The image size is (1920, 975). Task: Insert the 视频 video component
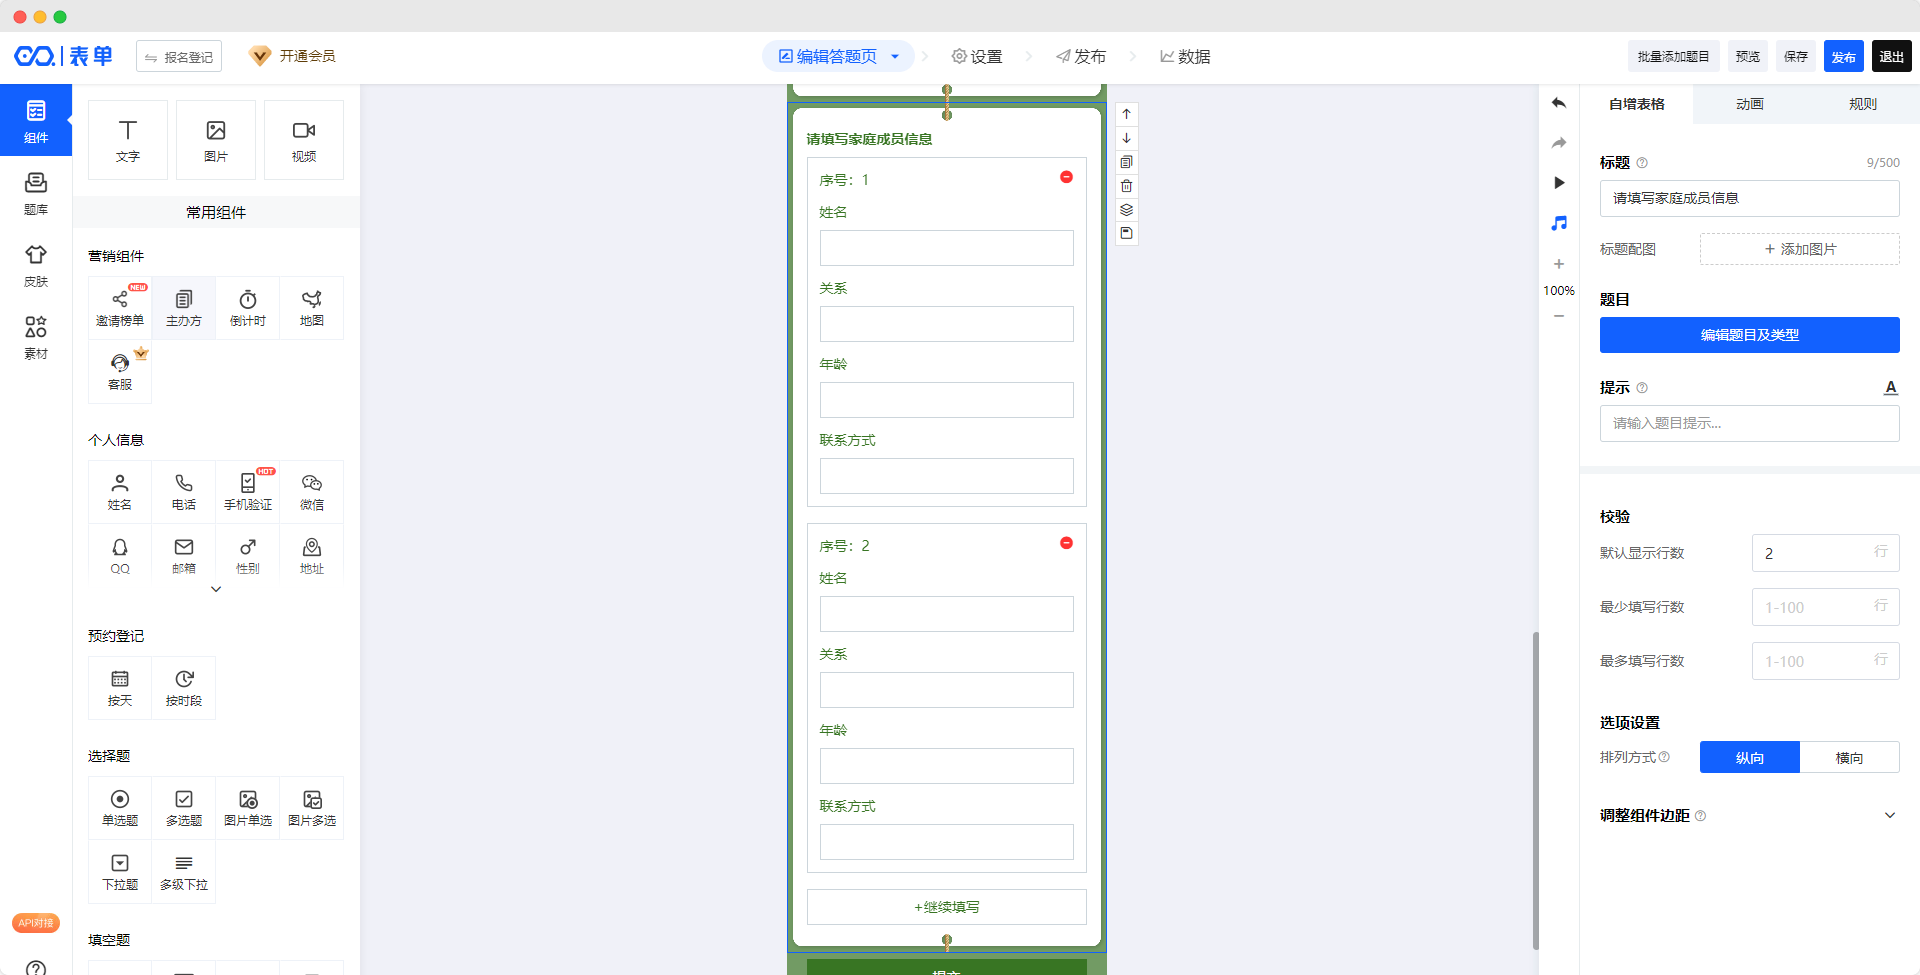(x=303, y=140)
